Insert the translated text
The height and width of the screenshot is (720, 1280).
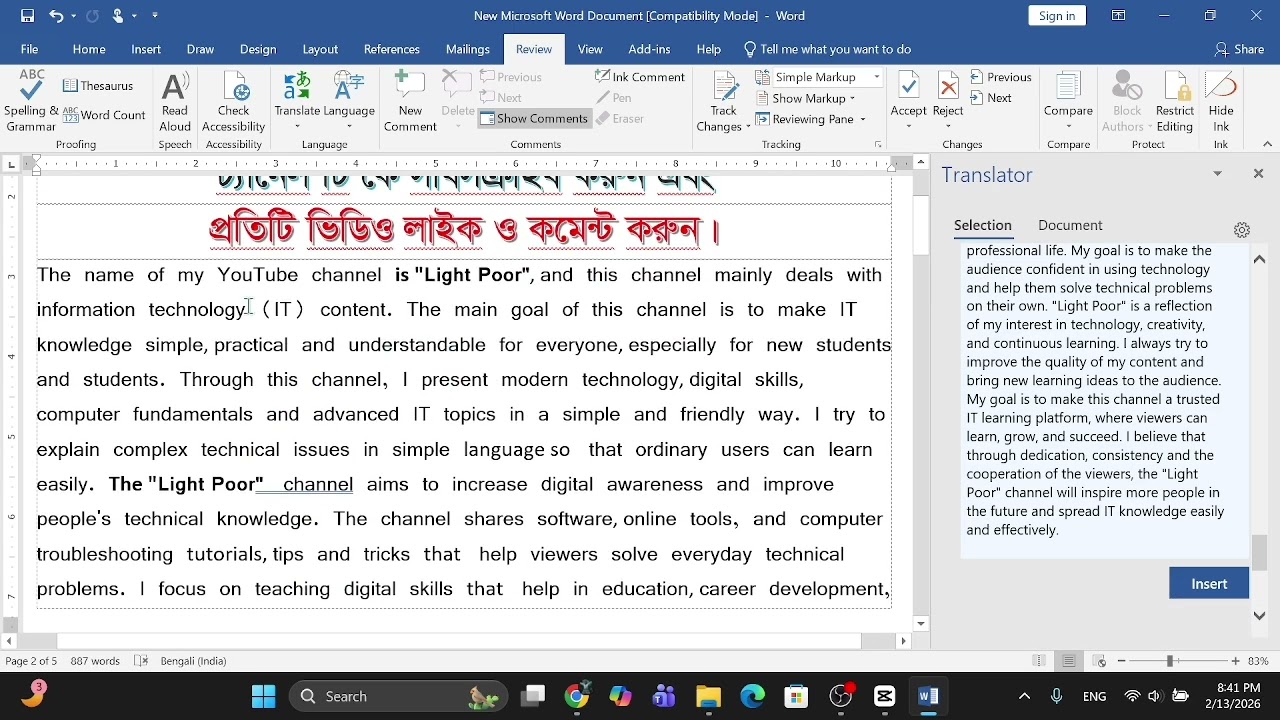1209,584
